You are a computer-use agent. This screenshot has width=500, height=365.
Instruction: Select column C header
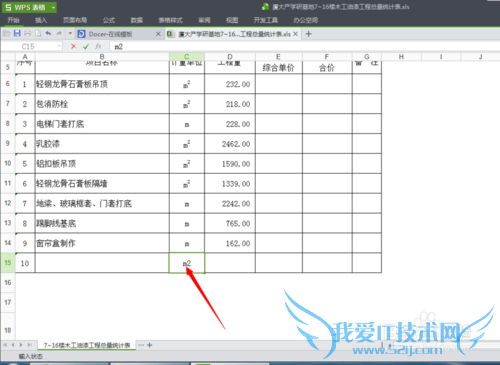coord(187,57)
